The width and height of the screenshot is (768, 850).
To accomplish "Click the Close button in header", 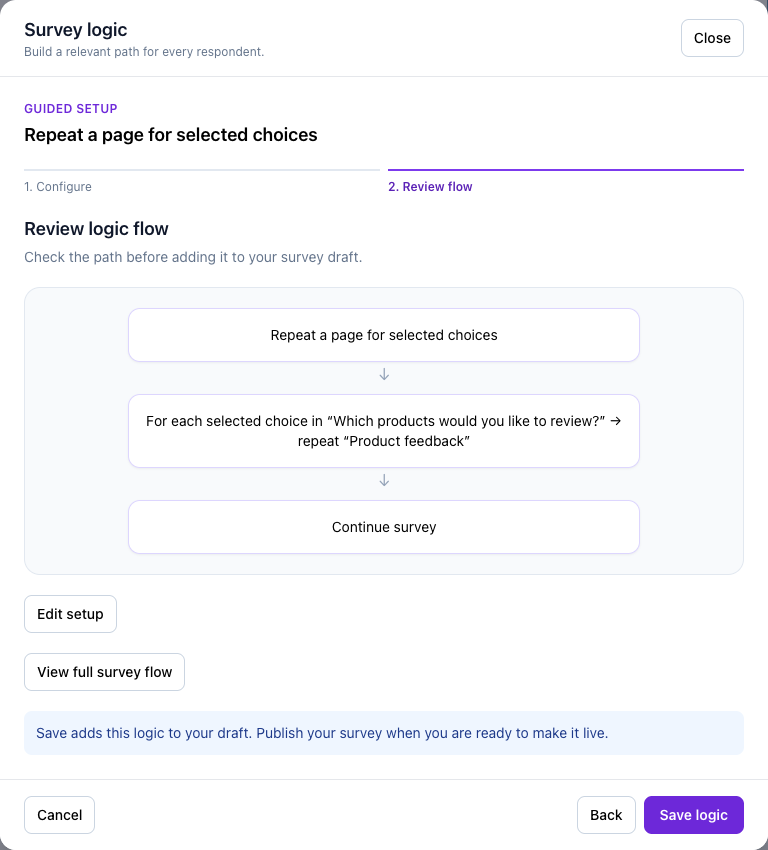I will coord(712,38).
